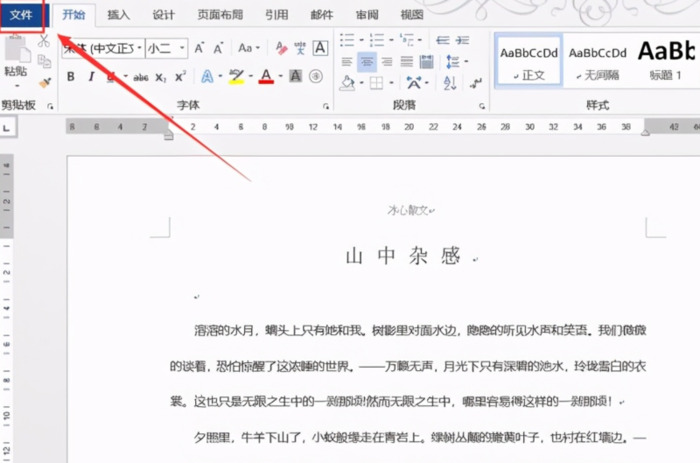Viewport: 700px width, 463px height.
Task: Click the right indent ruler marker
Action: [646, 133]
